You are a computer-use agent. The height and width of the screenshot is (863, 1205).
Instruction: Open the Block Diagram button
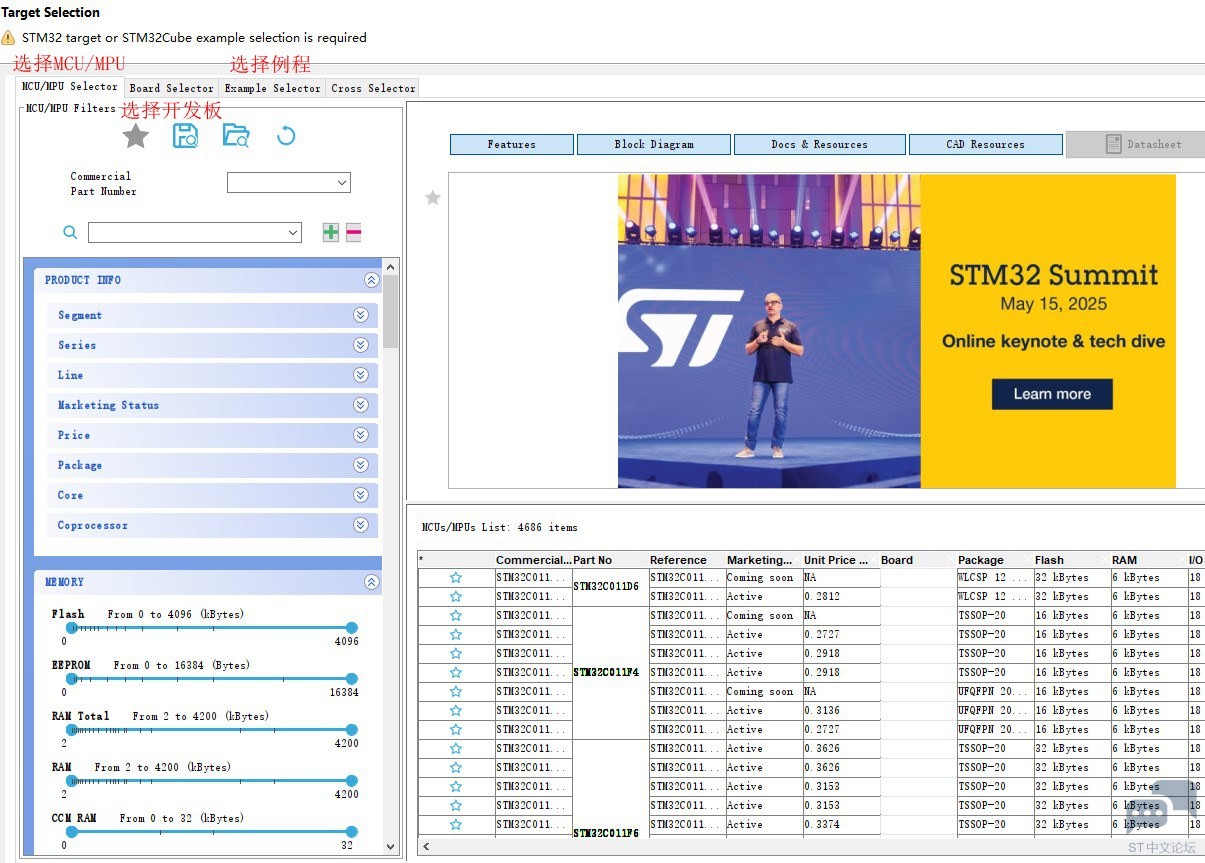pyautogui.click(x=654, y=145)
